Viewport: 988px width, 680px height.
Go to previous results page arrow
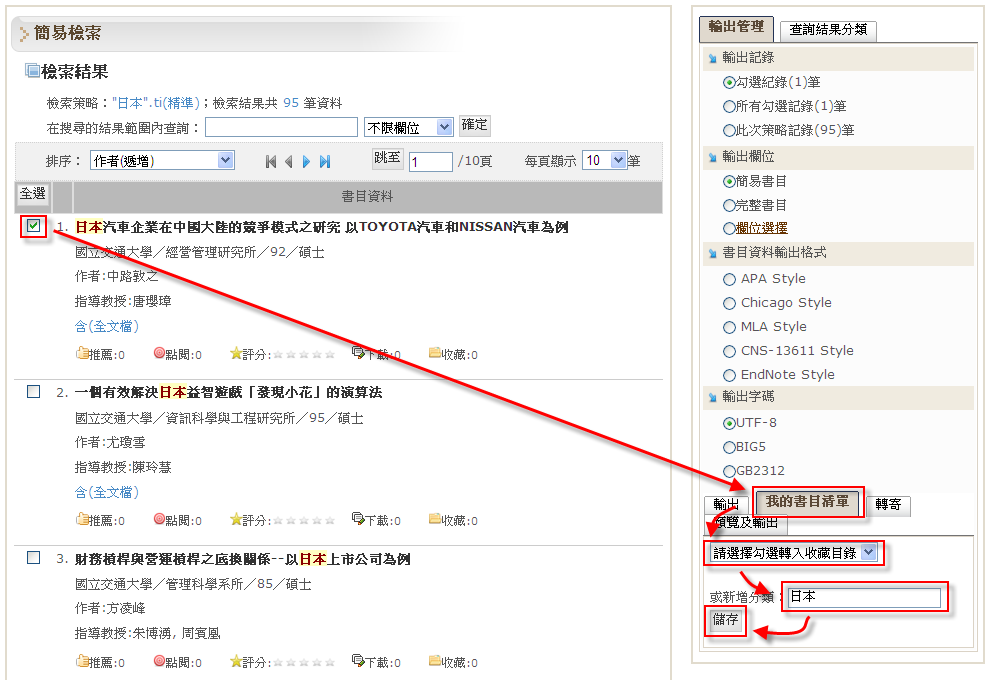click(288, 161)
